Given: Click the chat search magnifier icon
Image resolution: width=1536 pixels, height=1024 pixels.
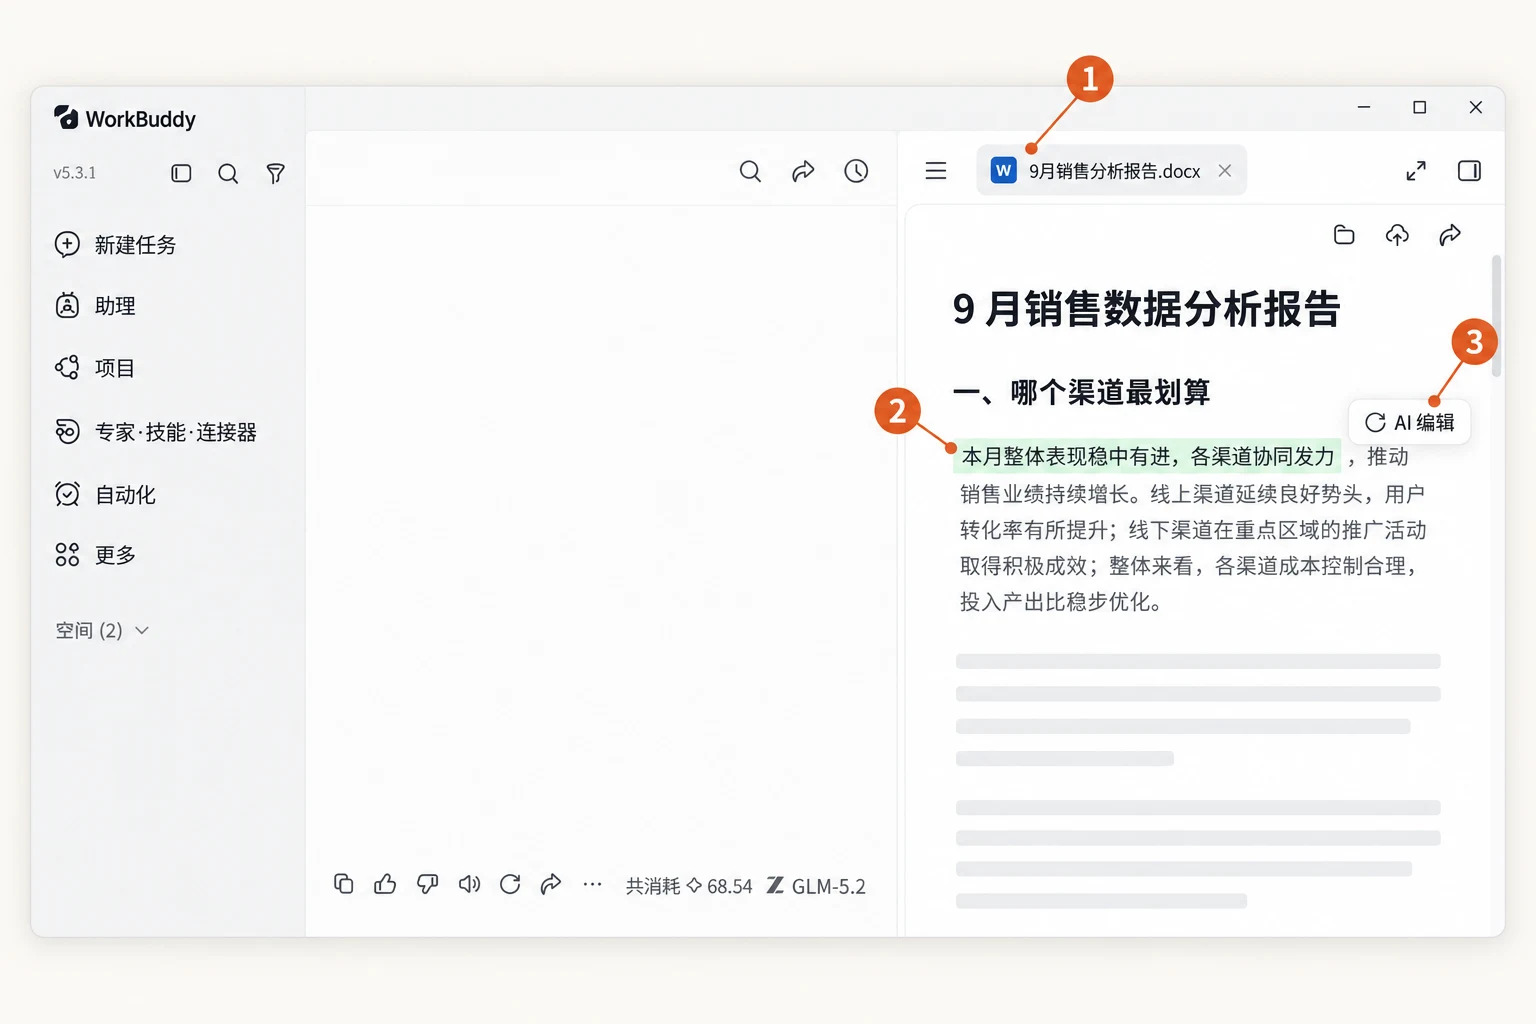Looking at the screenshot, I should click(x=750, y=171).
